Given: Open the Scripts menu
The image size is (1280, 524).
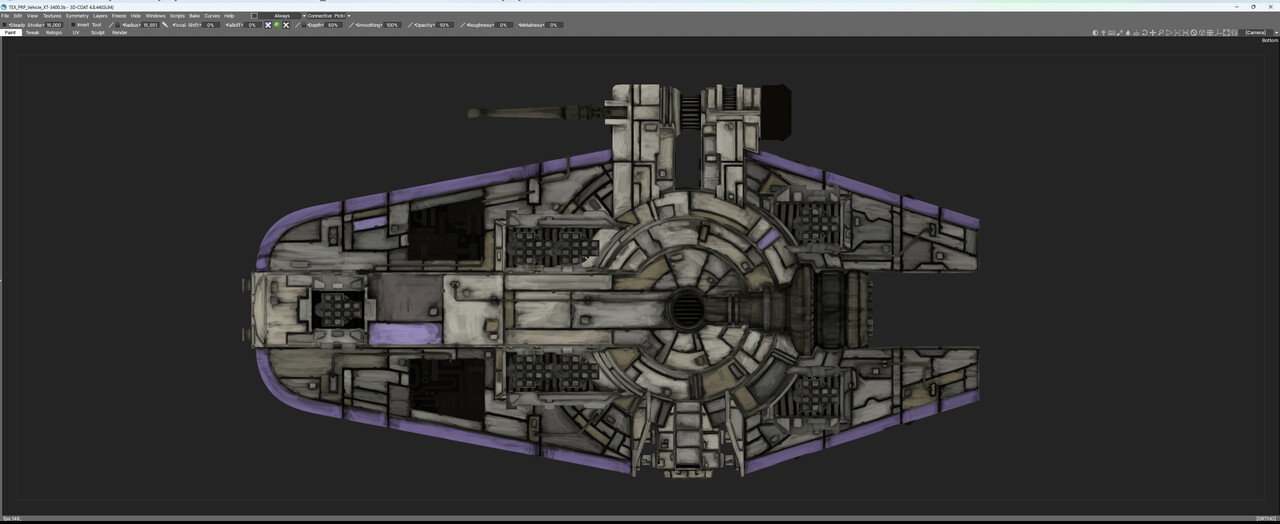Looking at the screenshot, I should click(x=177, y=16).
